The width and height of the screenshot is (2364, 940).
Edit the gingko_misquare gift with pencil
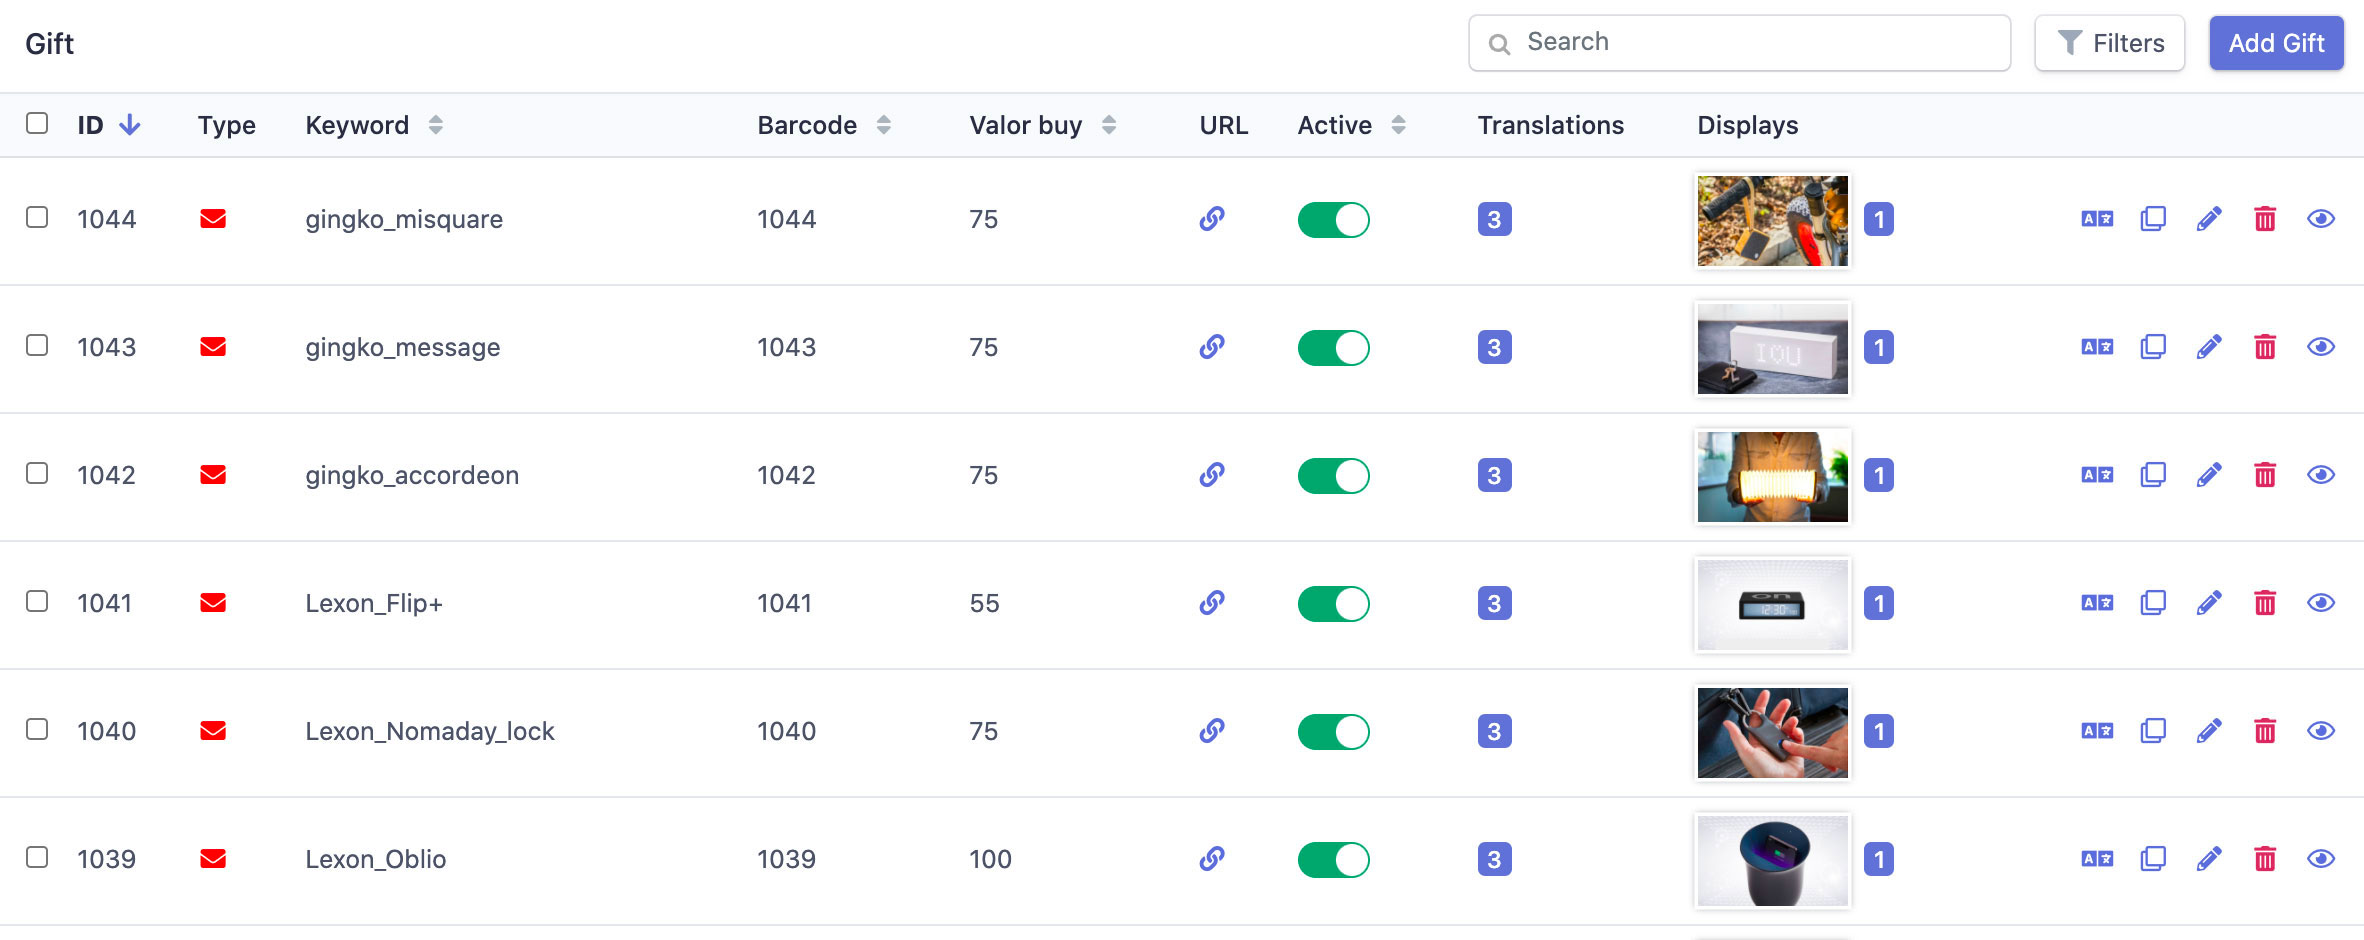click(x=2209, y=219)
